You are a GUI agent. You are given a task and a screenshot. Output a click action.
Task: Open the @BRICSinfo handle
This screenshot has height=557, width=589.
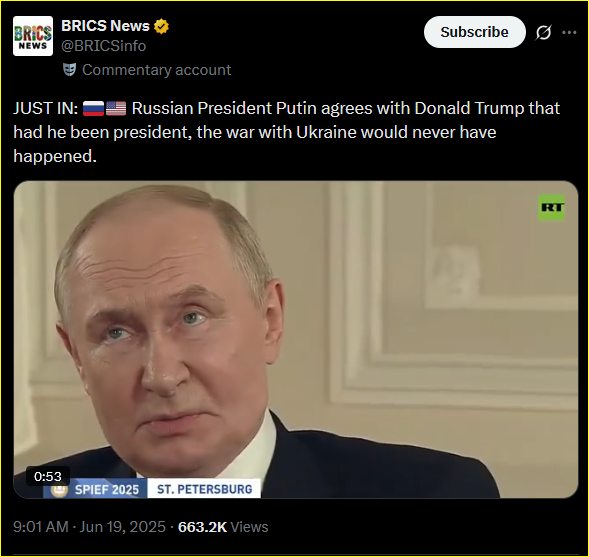coord(104,46)
